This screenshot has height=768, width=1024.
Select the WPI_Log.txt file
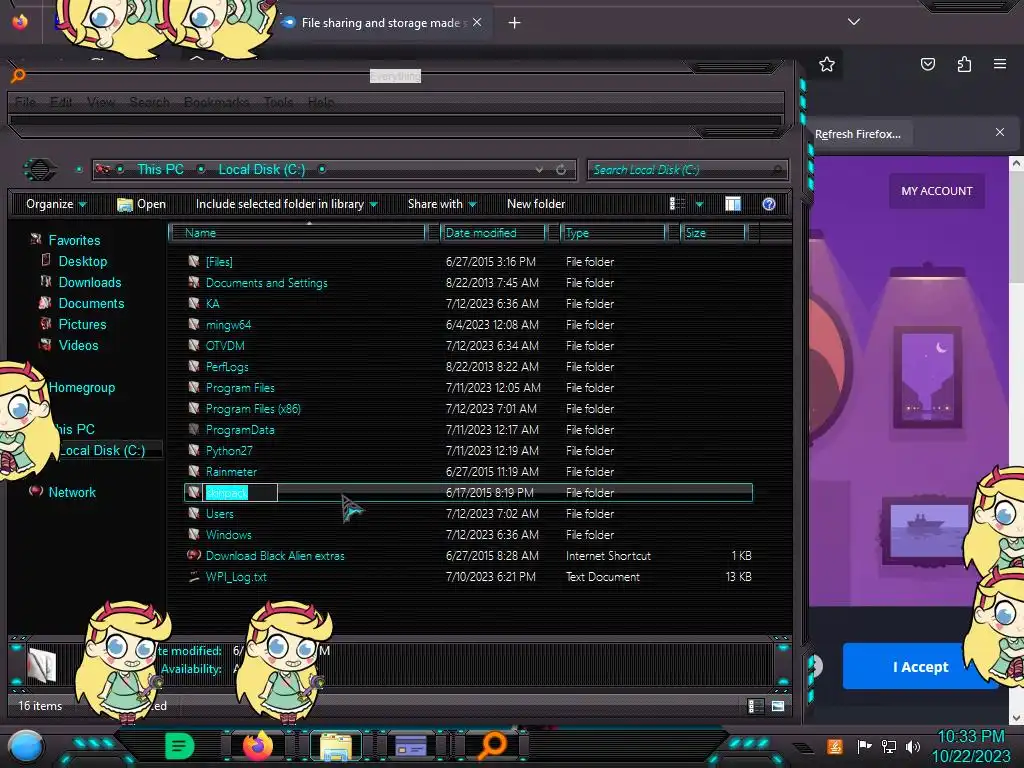pos(236,577)
